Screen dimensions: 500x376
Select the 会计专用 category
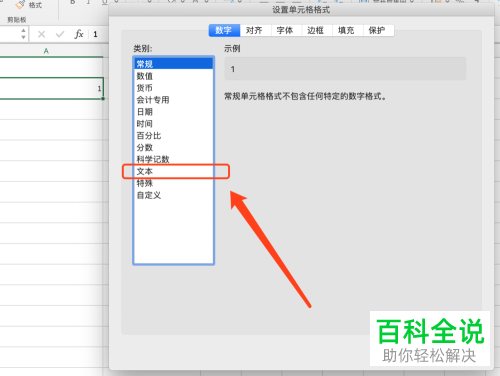point(173,100)
